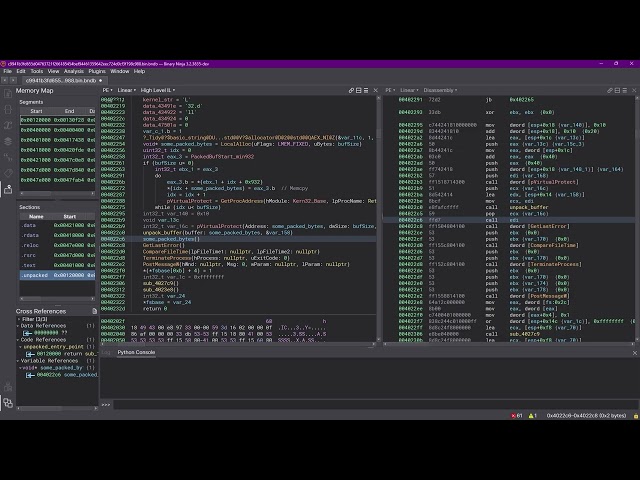
Task: Click the Segments table horizontal scrollbar
Action: click(x=58, y=193)
